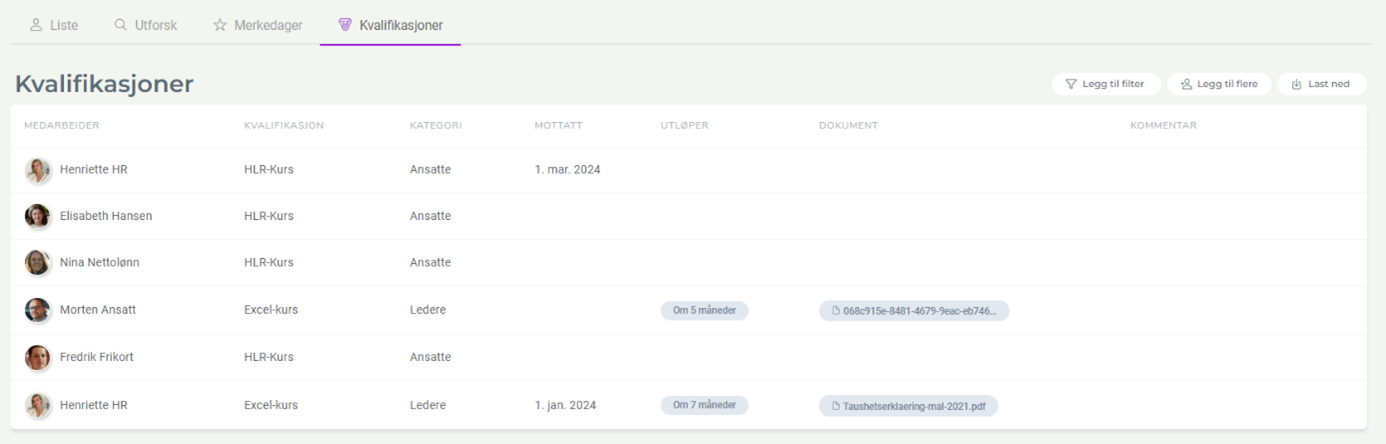
Task: Switch to the Utforsk tab
Action: click(x=146, y=25)
